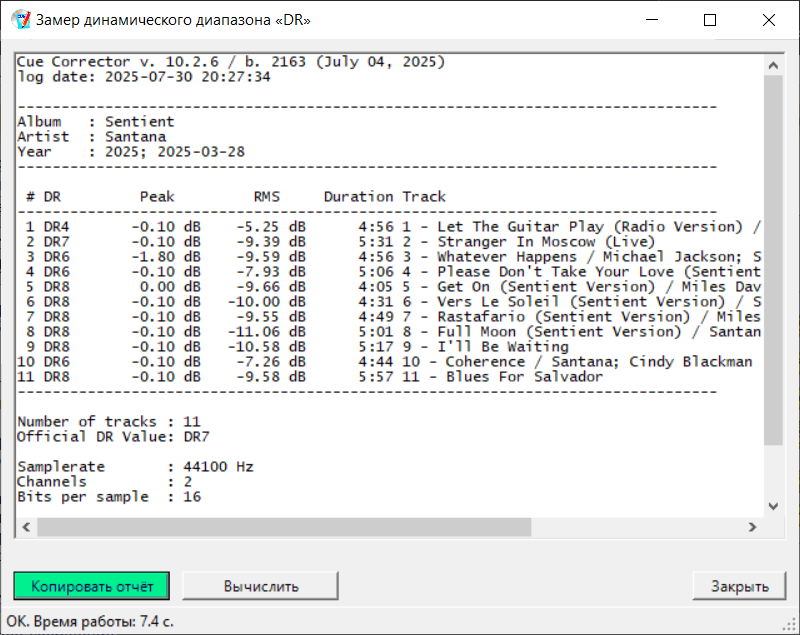Click the 'DR4' value in track 1 row
Image resolution: width=800 pixels, height=635 pixels.
[56, 226]
